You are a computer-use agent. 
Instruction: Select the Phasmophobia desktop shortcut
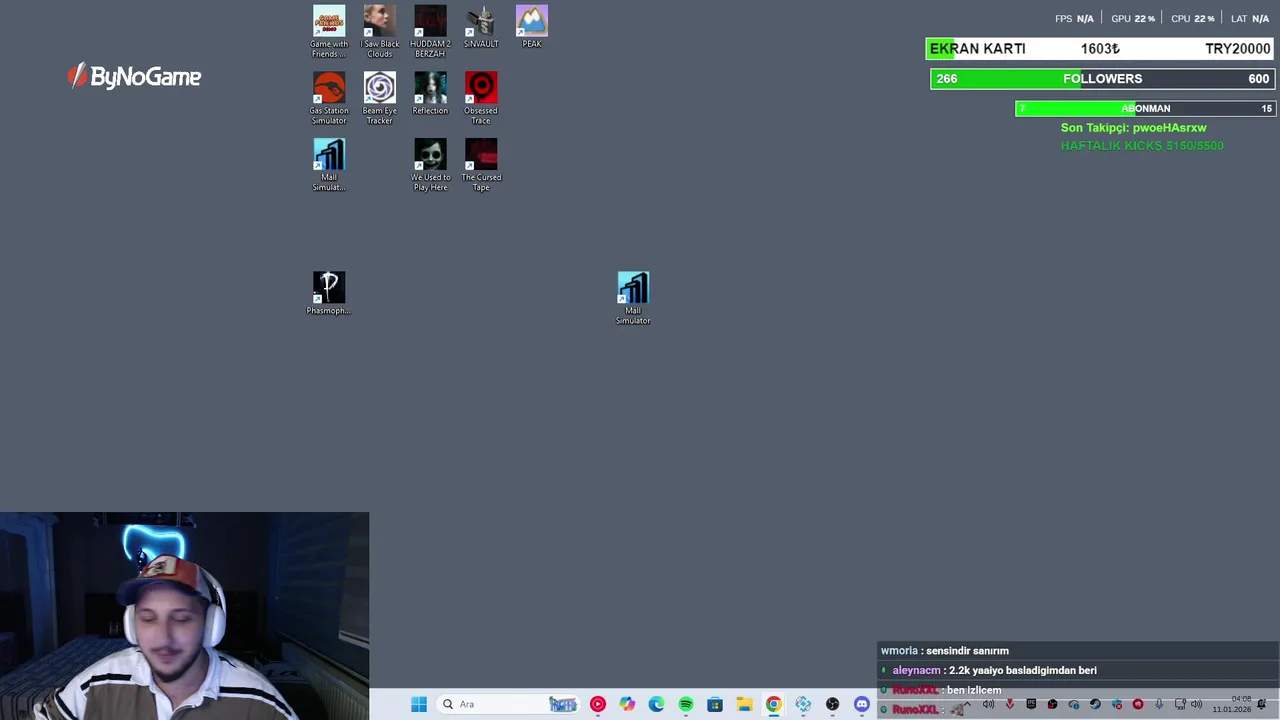tap(329, 293)
